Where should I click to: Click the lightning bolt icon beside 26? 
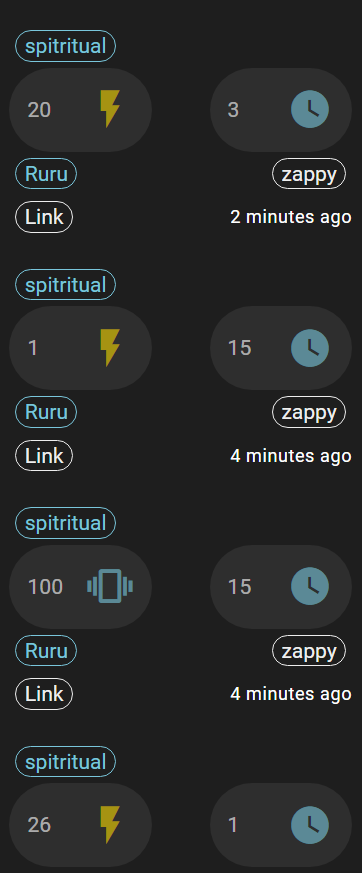(110, 825)
